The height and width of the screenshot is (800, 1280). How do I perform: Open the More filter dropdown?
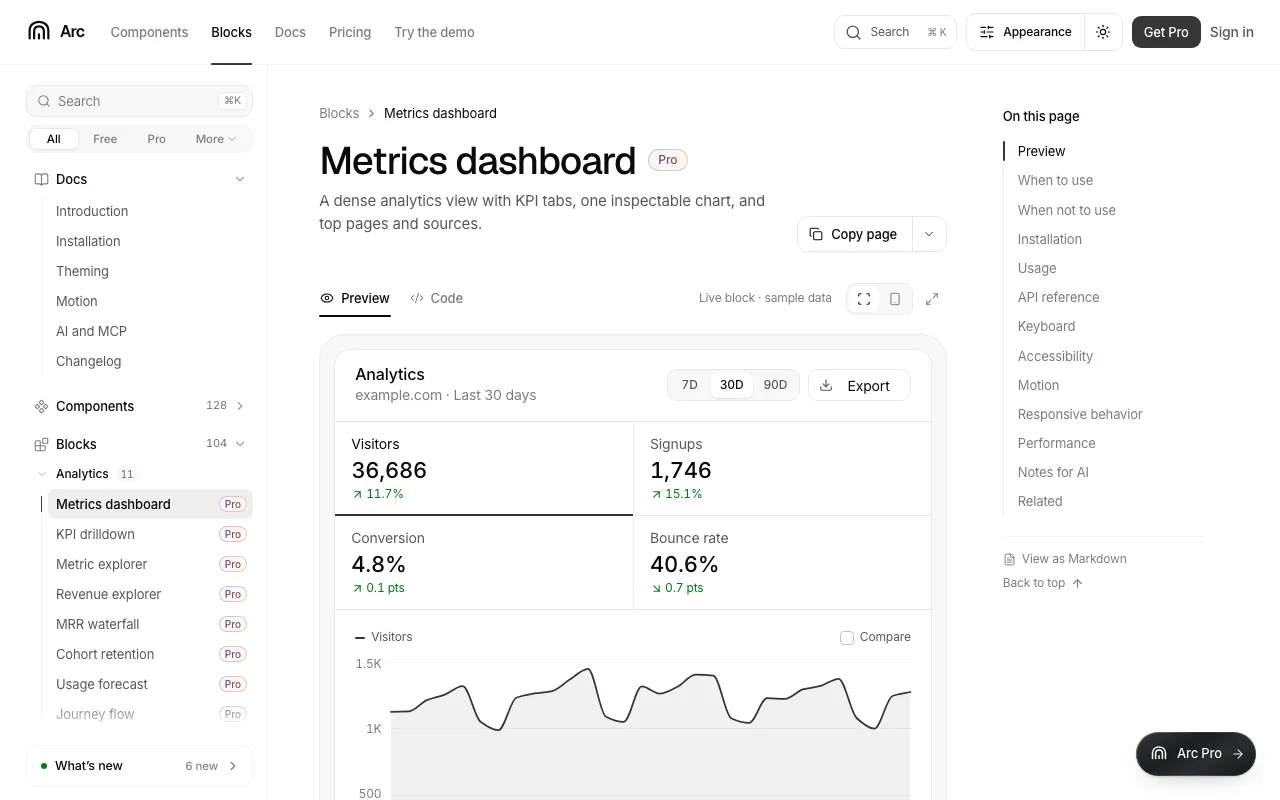click(216, 139)
